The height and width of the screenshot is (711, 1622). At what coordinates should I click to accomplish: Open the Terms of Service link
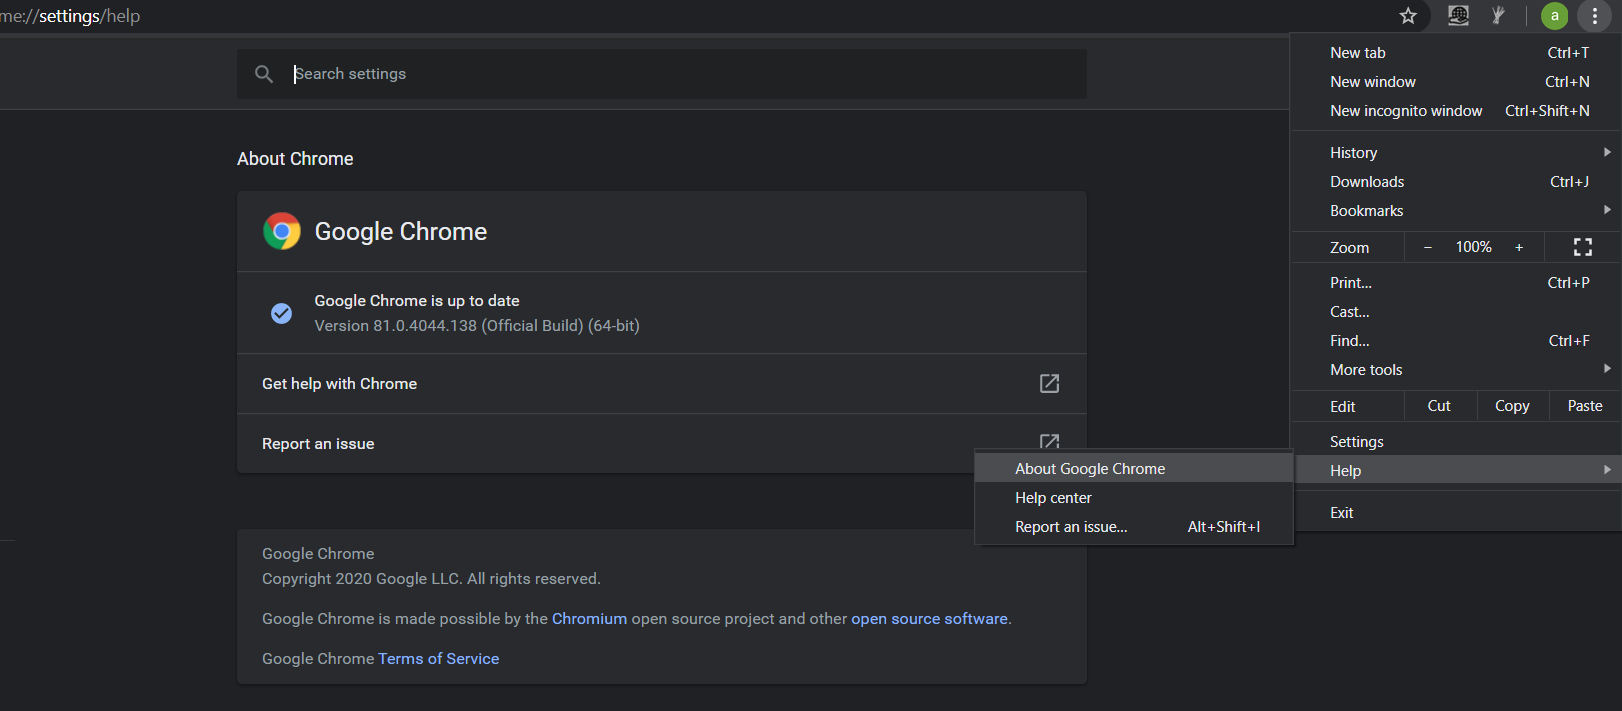438,659
